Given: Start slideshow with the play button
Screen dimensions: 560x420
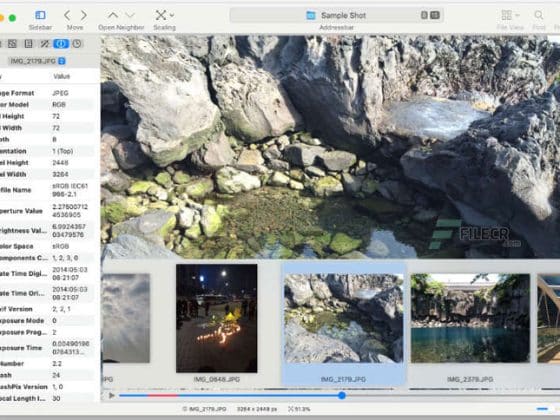Looking at the screenshot, I should click(111, 395).
